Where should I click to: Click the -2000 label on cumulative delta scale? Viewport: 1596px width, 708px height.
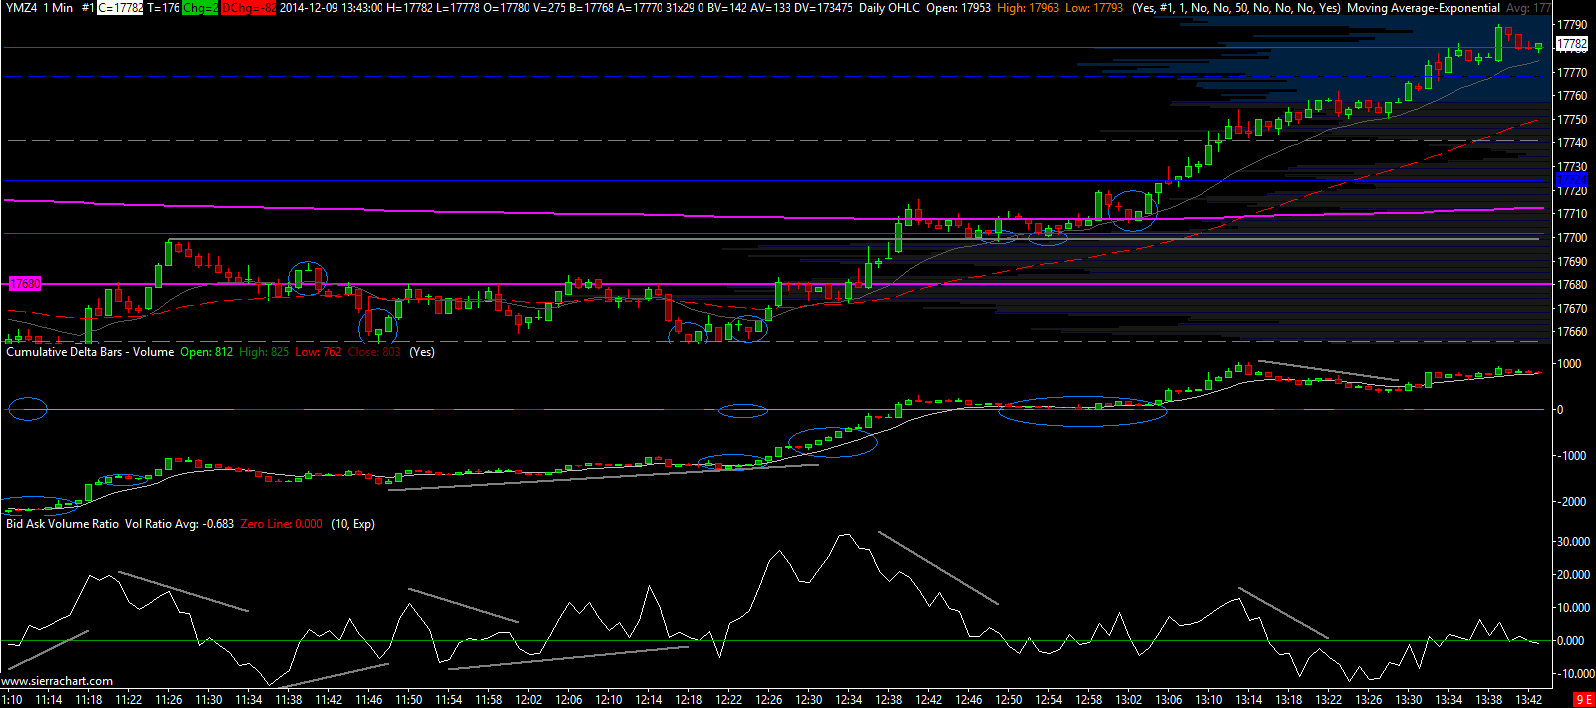click(1571, 502)
